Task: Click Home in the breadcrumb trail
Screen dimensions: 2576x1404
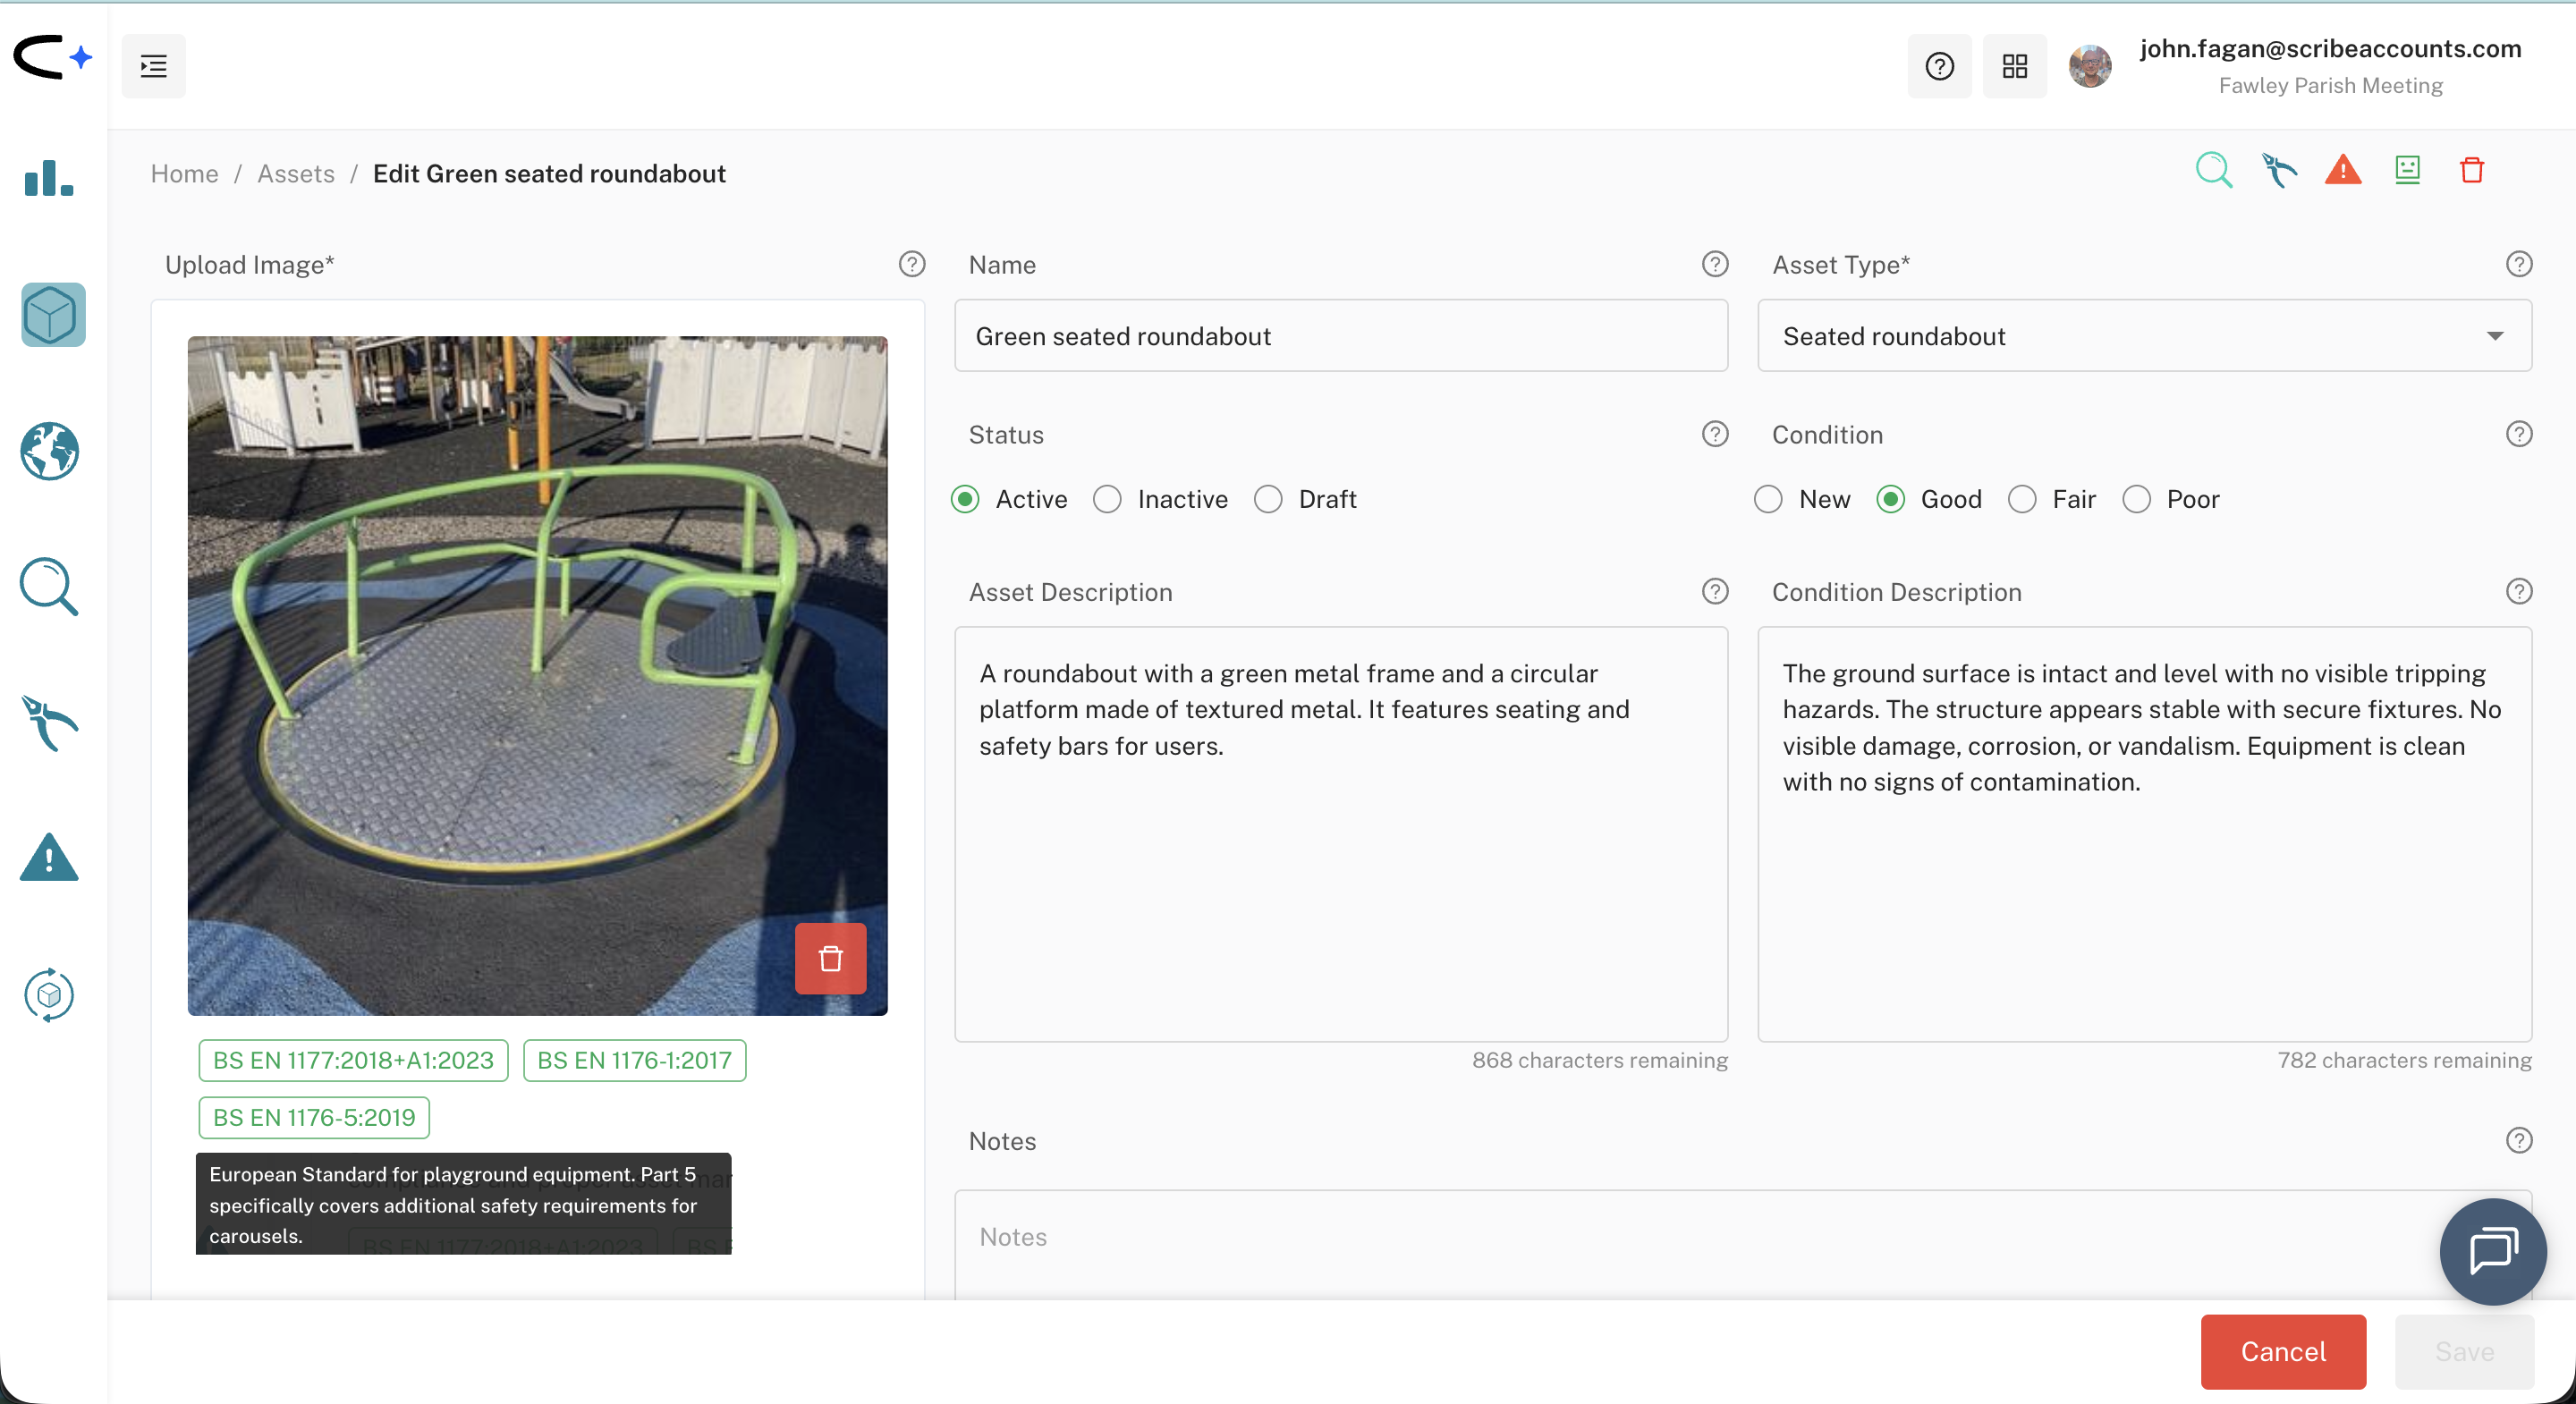Action: click(x=184, y=173)
